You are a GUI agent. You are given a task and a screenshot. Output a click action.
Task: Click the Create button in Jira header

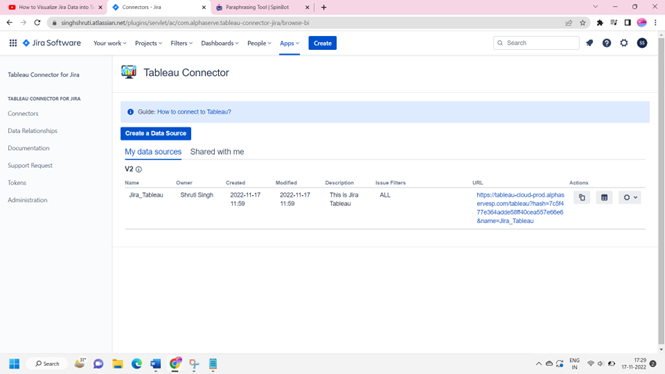click(322, 43)
